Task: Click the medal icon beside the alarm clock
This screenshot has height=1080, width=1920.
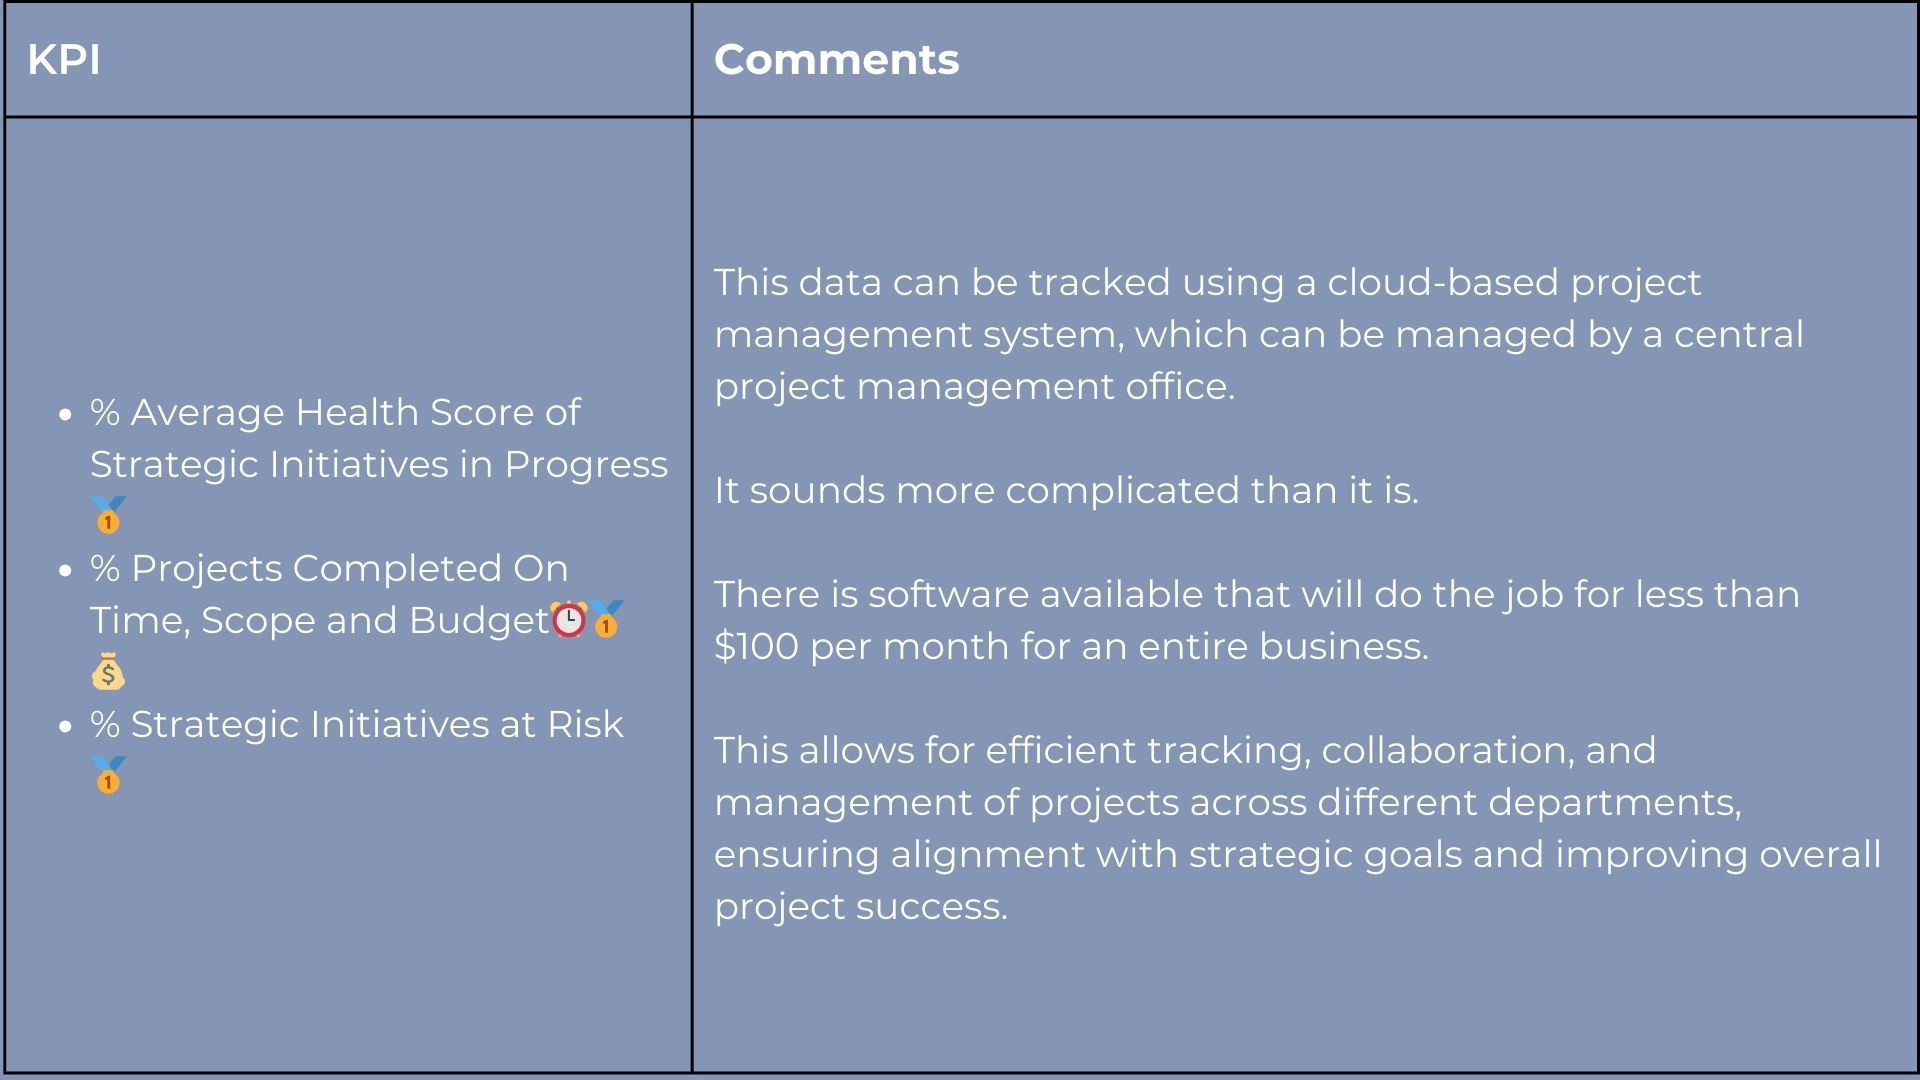Action: [x=606, y=620]
